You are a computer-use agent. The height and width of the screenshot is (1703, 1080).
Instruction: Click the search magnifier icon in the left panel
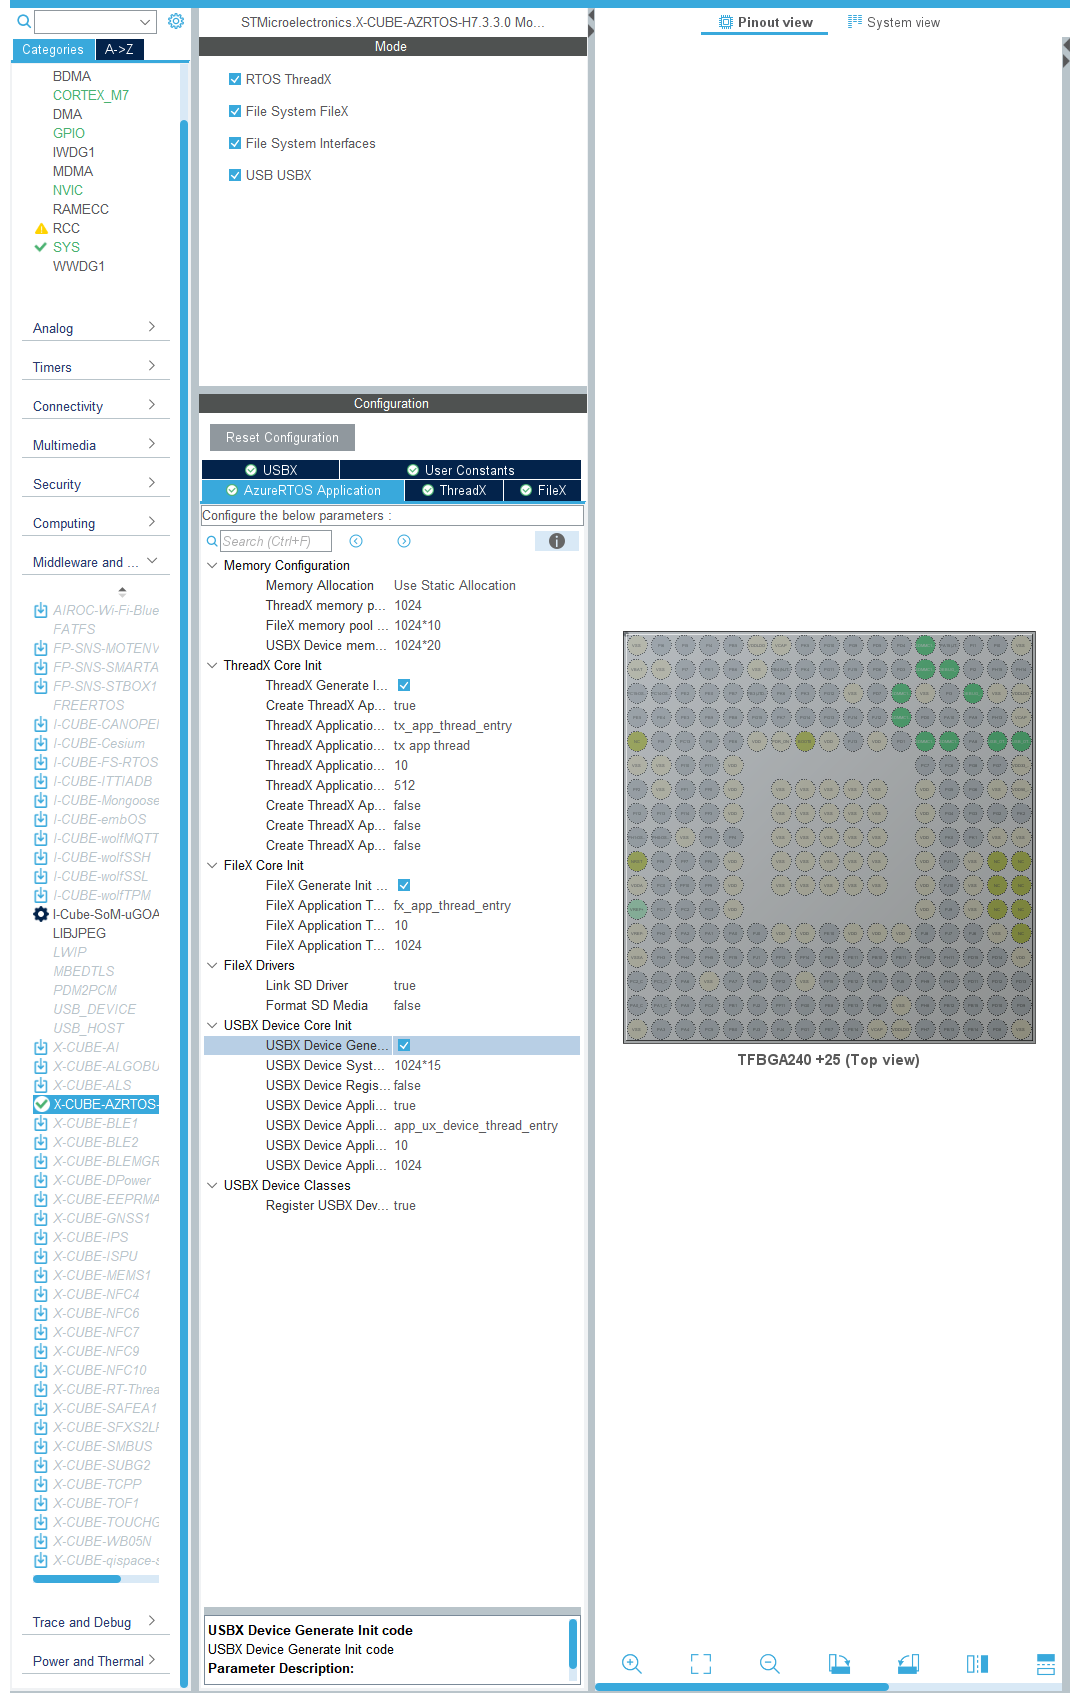[24, 21]
